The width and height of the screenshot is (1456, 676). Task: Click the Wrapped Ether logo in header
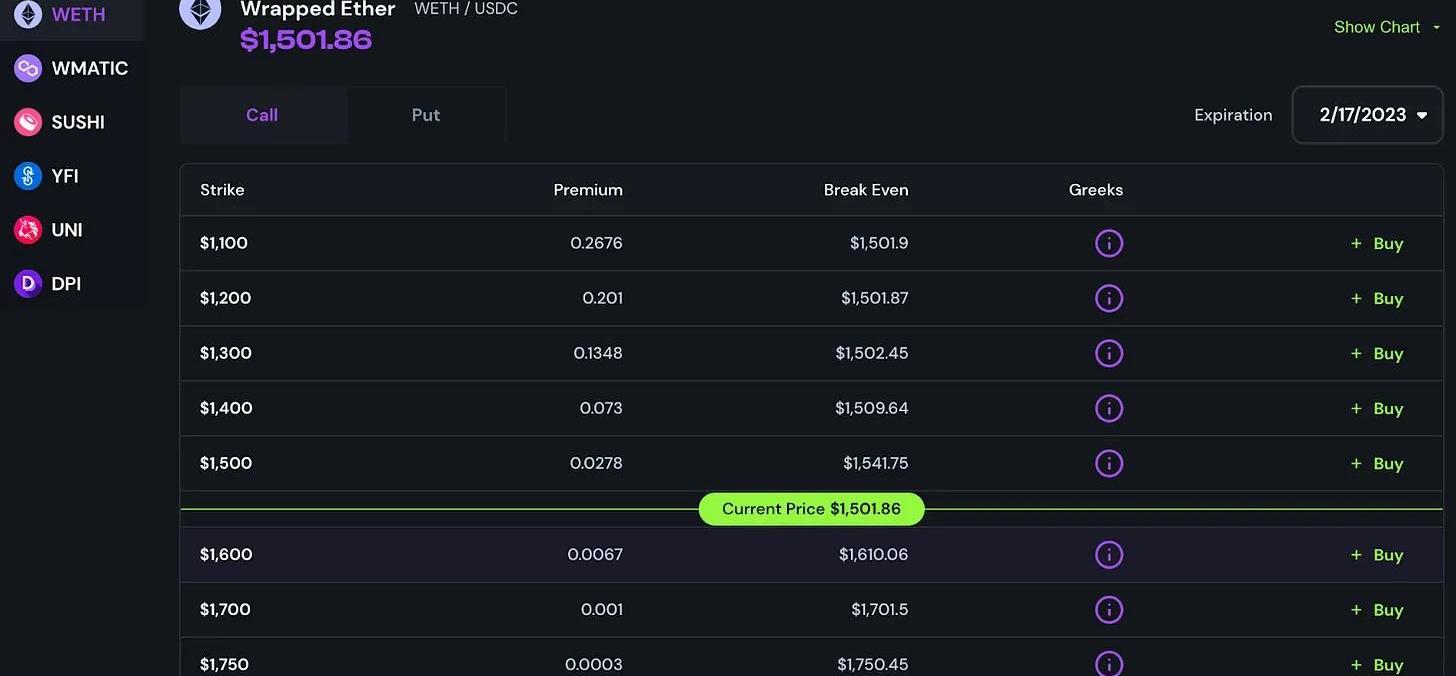(x=200, y=13)
